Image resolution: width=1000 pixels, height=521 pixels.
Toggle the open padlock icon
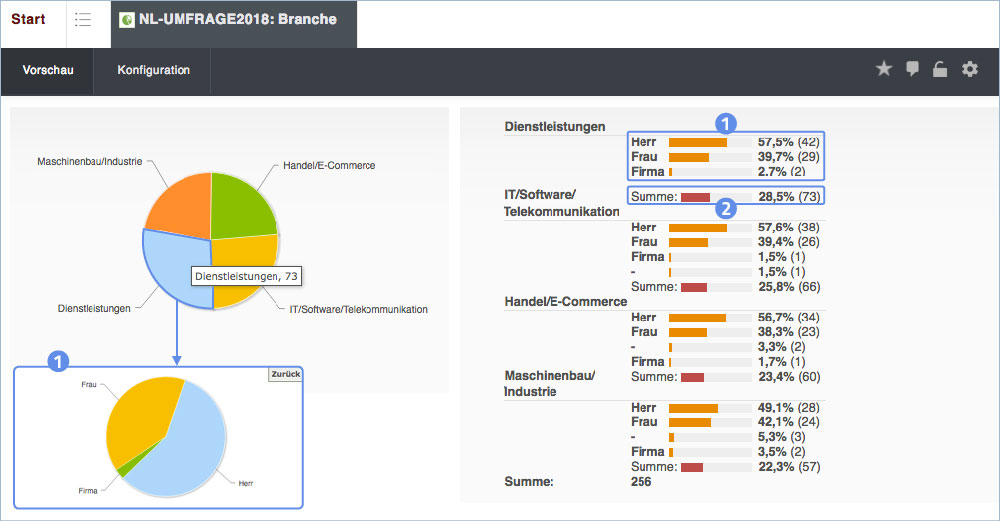pos(940,69)
